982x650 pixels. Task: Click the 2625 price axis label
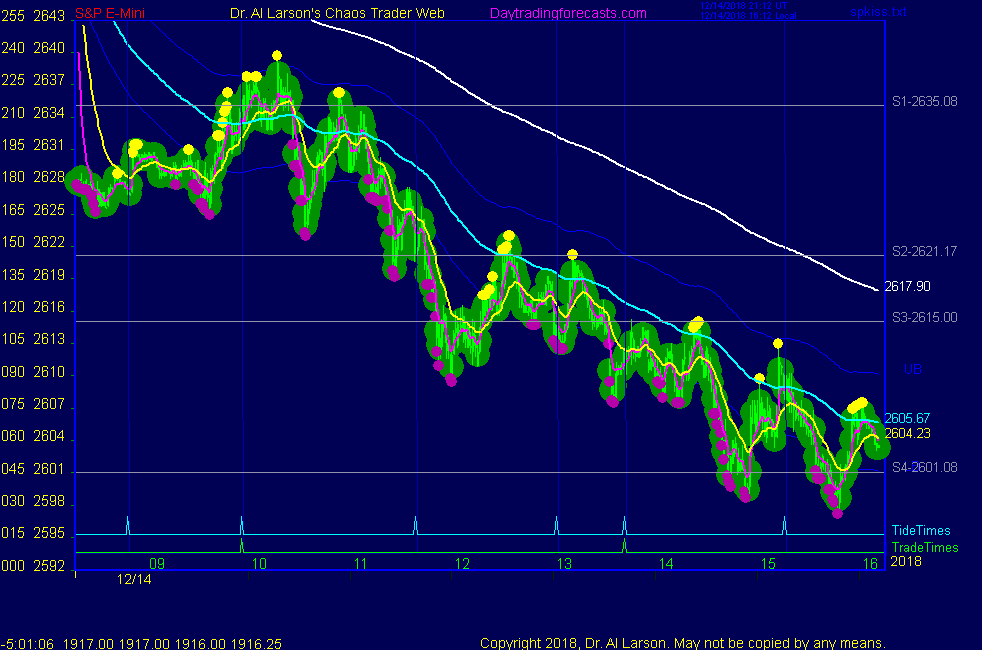pos(49,210)
